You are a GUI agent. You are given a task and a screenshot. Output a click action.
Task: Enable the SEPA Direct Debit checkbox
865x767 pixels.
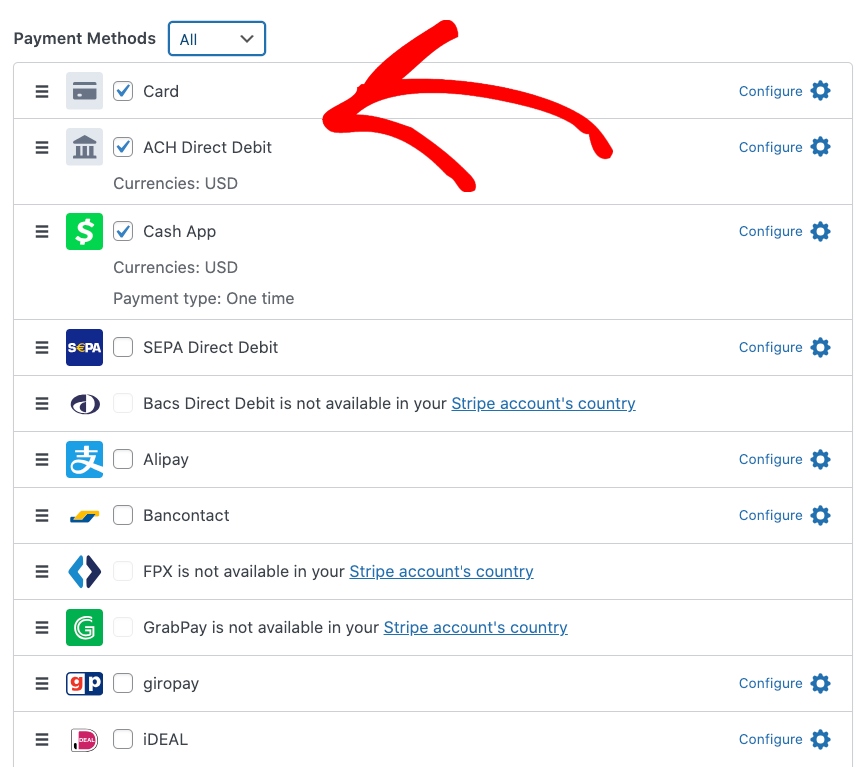pyautogui.click(x=123, y=347)
